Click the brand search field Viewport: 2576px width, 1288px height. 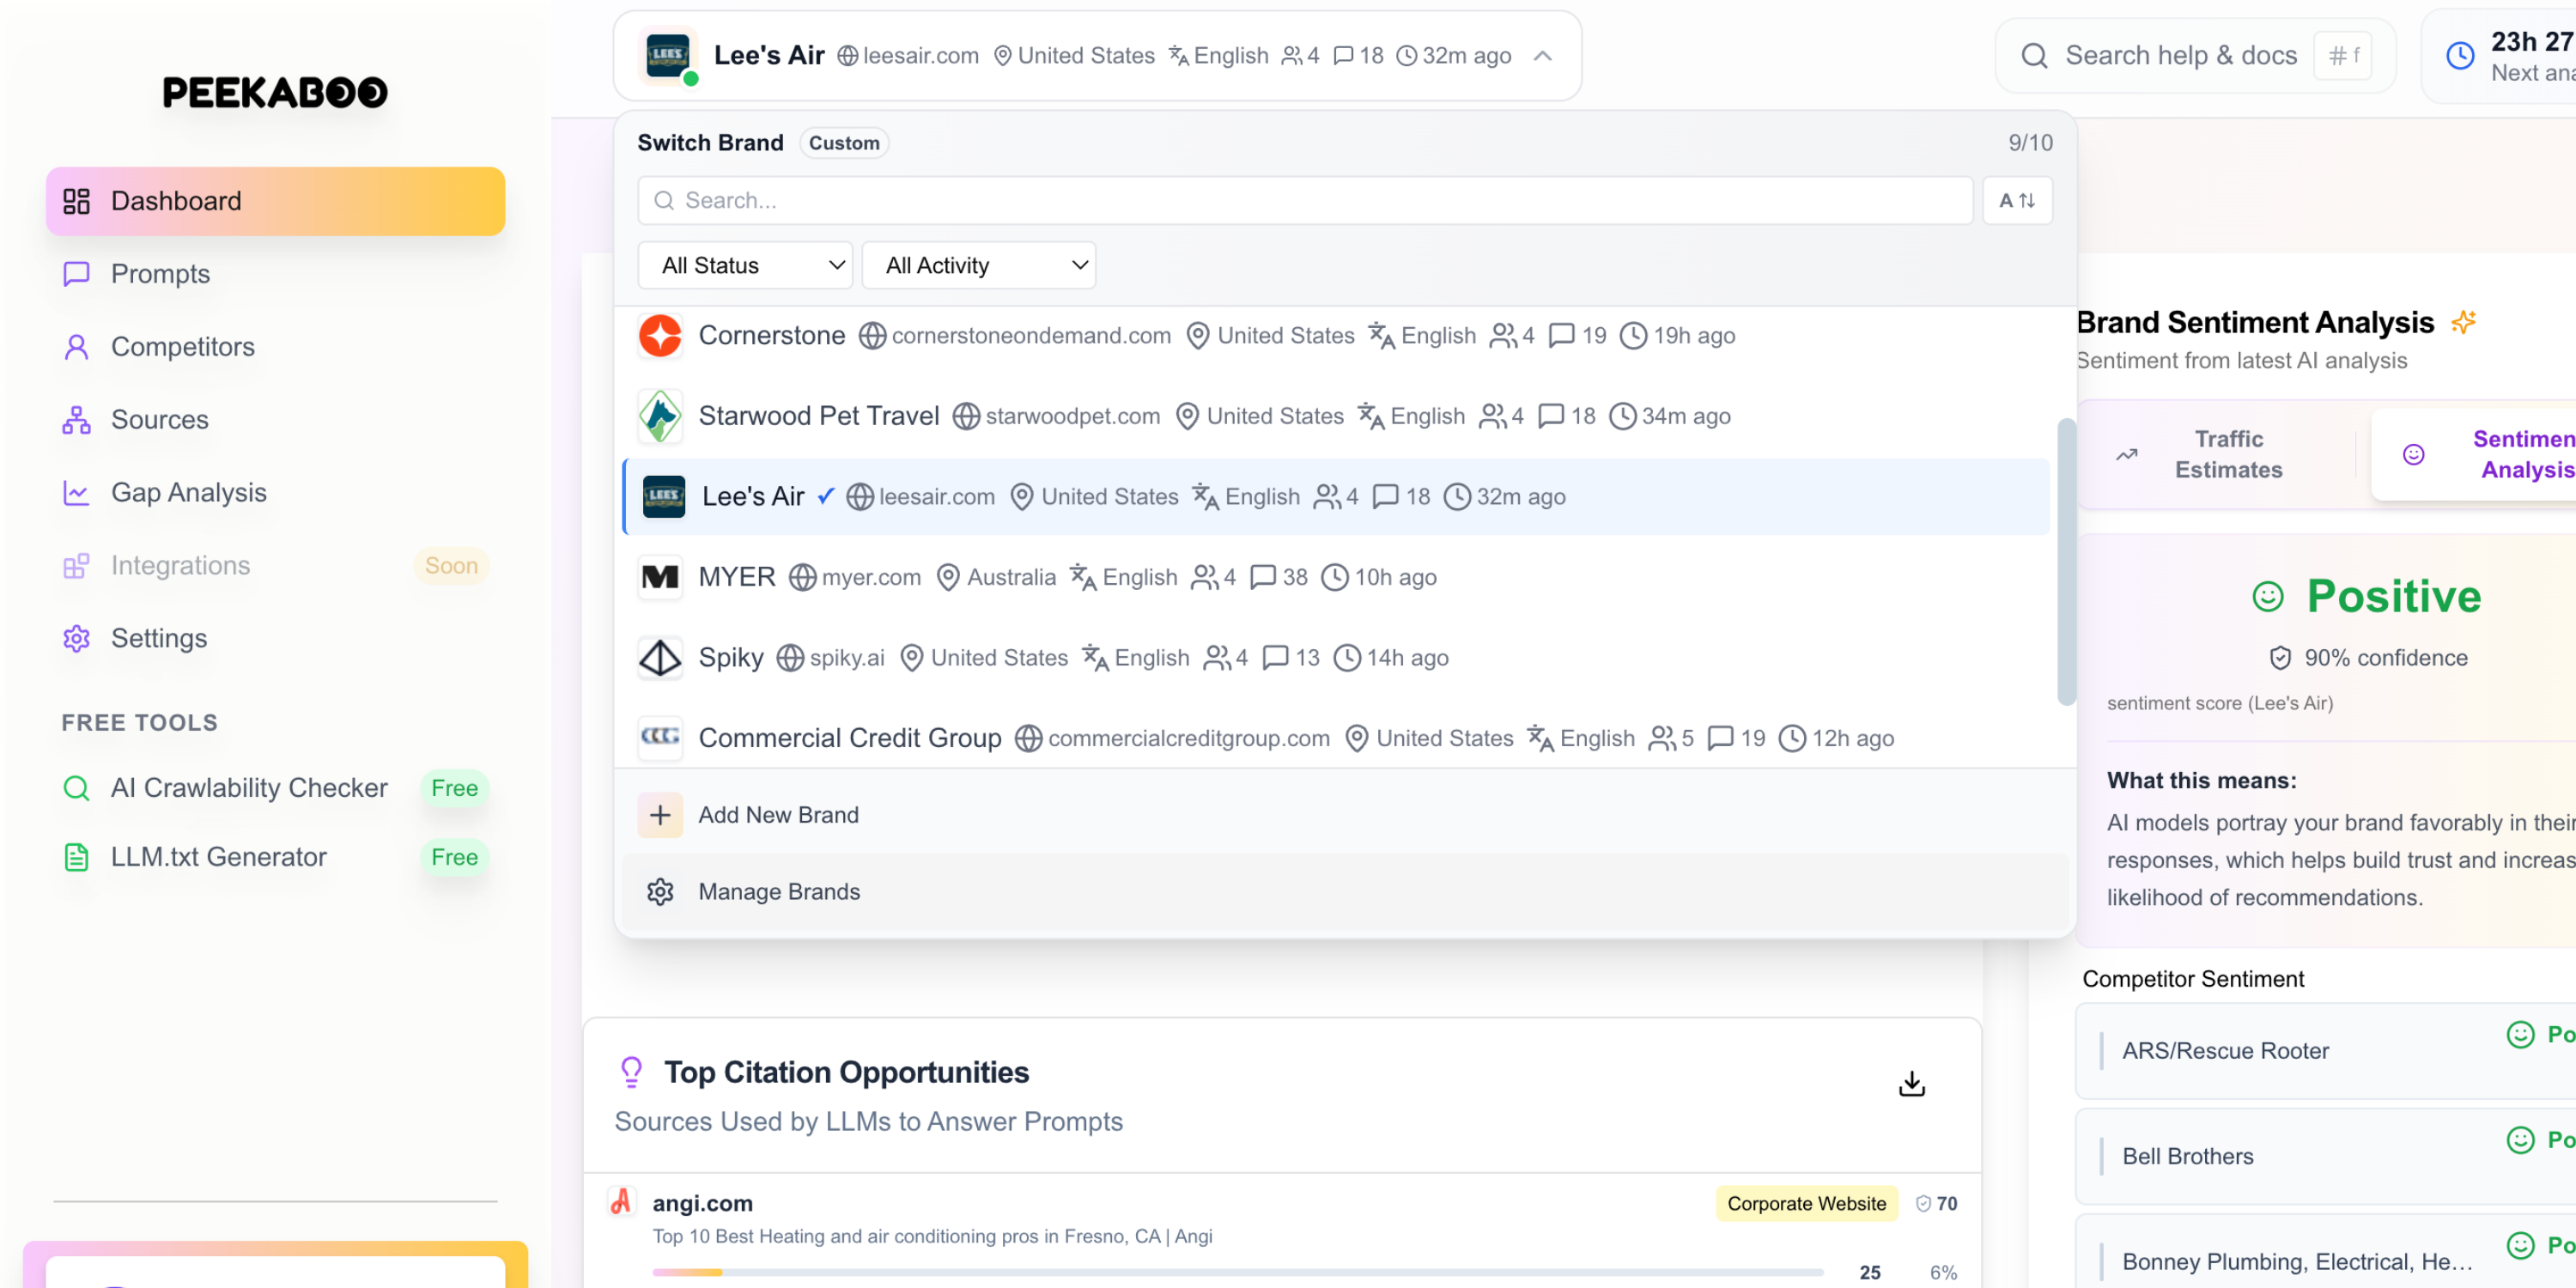pyautogui.click(x=1305, y=201)
